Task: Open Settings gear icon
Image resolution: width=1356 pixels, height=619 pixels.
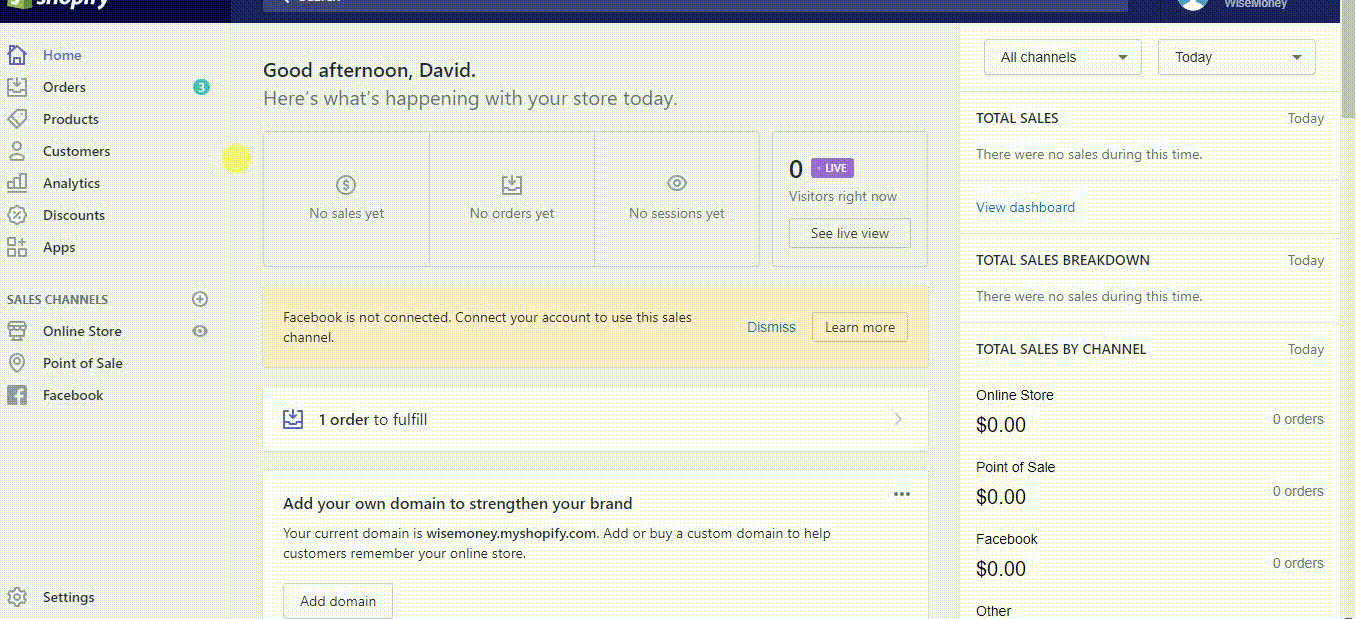Action: click(x=17, y=597)
